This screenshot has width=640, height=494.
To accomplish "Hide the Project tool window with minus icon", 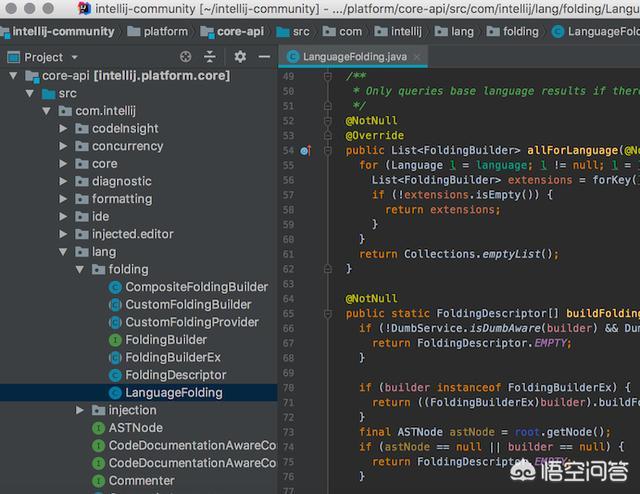I will tap(262, 57).
